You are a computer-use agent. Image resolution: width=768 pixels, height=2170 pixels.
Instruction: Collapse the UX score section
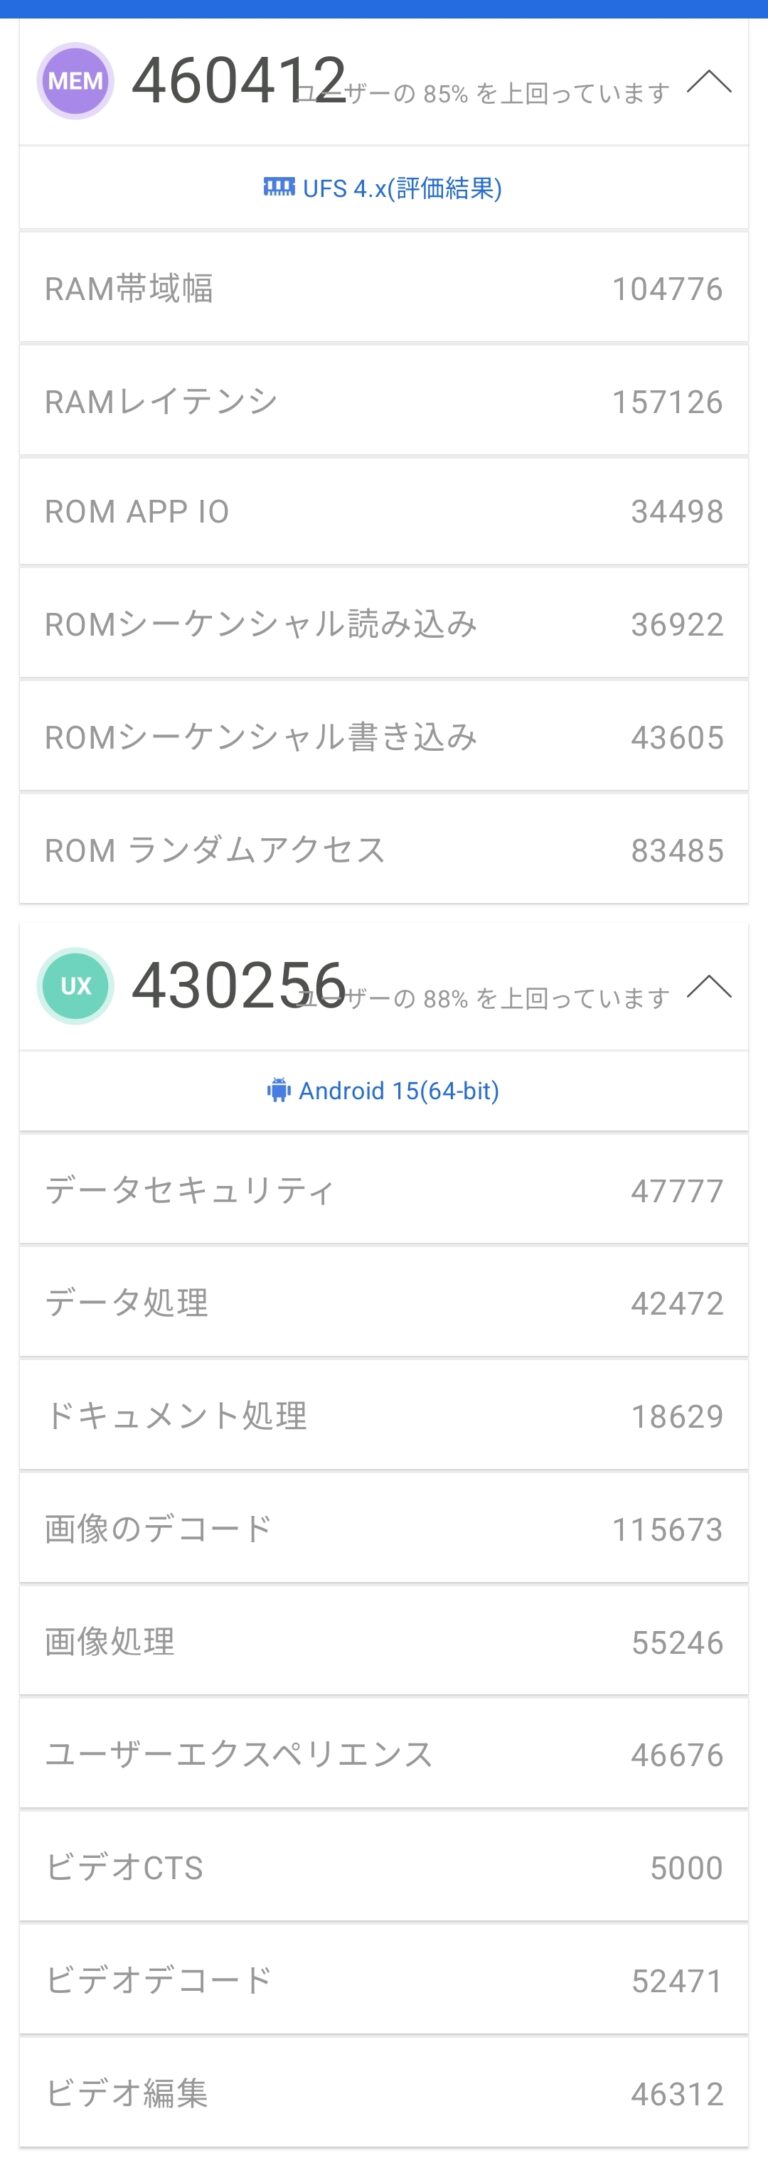tap(709, 986)
